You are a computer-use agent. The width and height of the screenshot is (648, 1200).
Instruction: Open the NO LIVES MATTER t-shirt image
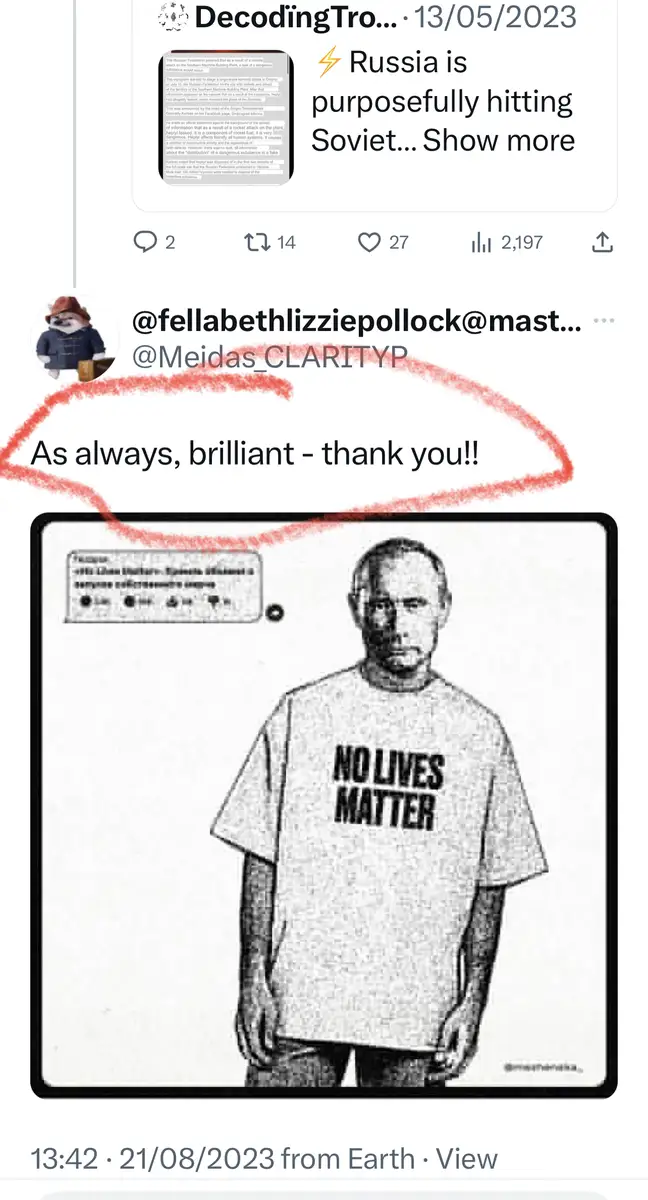tap(324, 806)
